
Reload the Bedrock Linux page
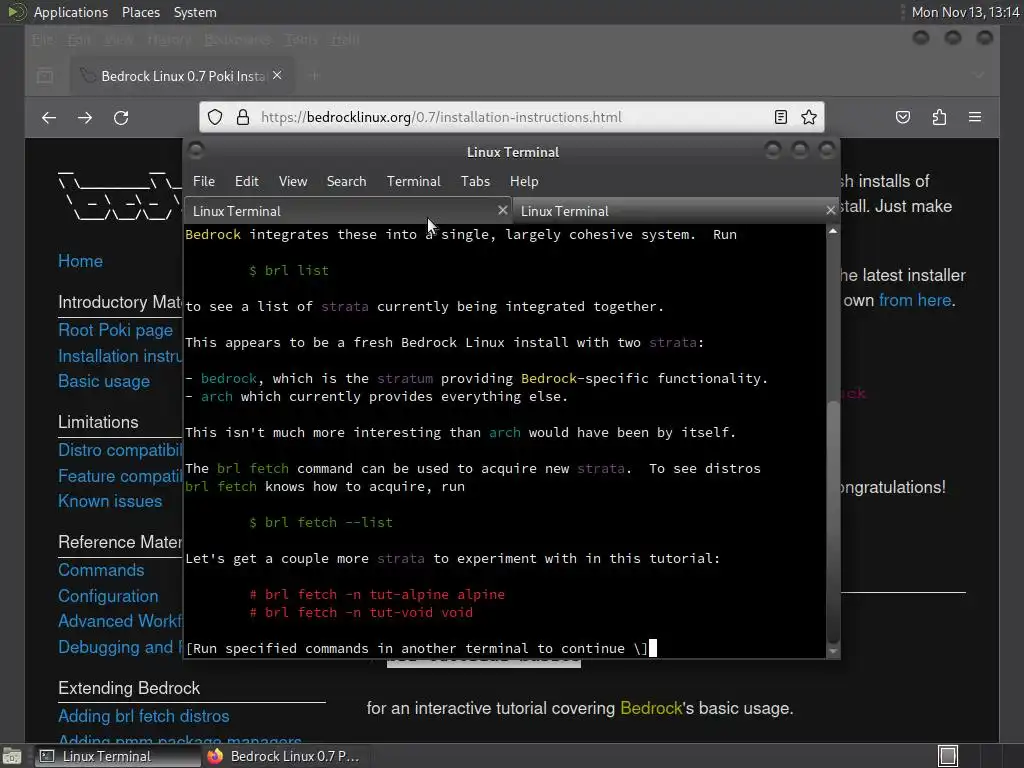point(121,118)
